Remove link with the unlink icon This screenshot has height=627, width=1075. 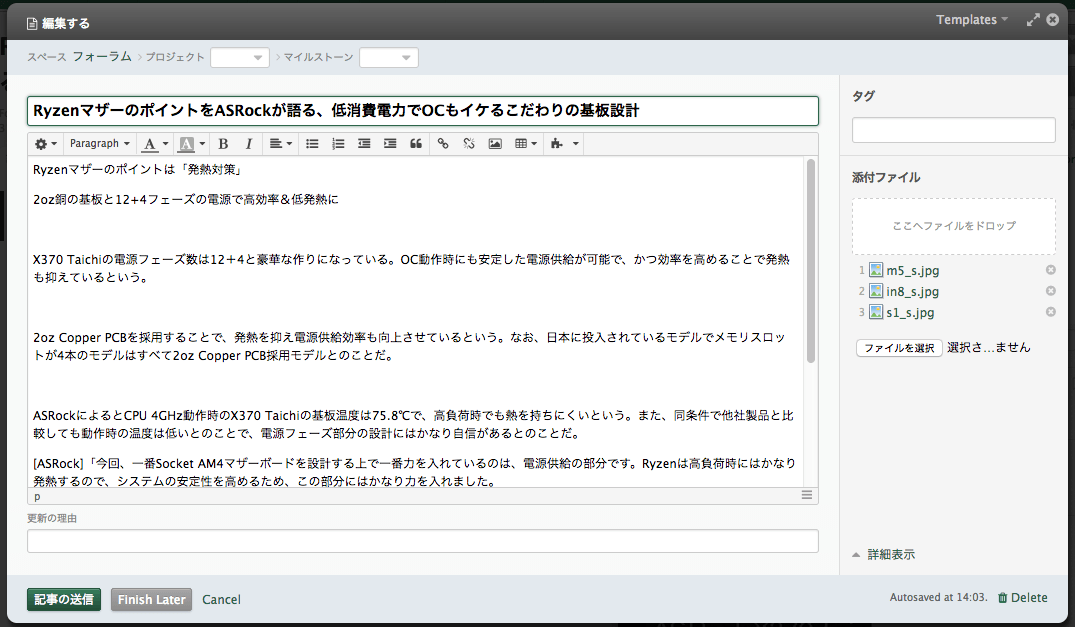coord(469,144)
